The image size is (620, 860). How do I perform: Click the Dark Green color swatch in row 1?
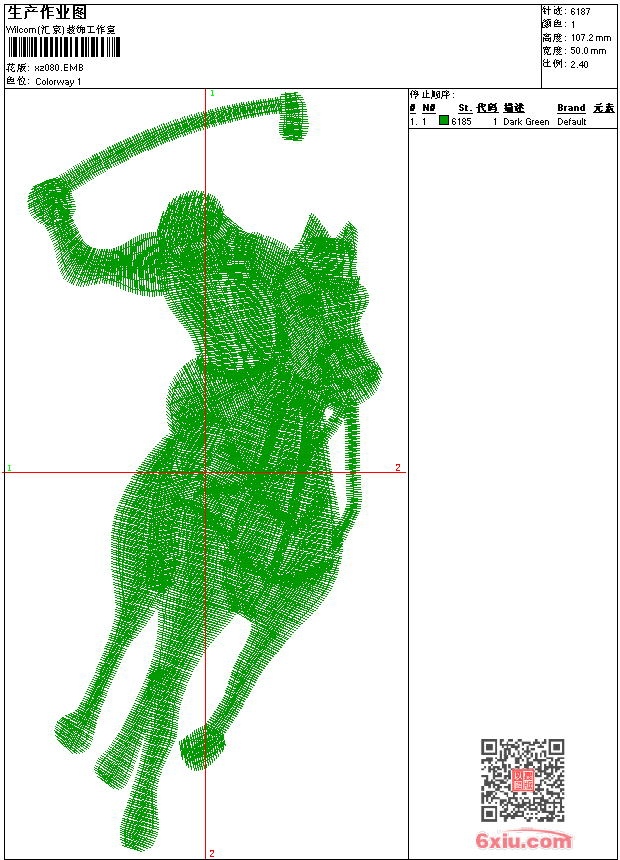(444, 120)
